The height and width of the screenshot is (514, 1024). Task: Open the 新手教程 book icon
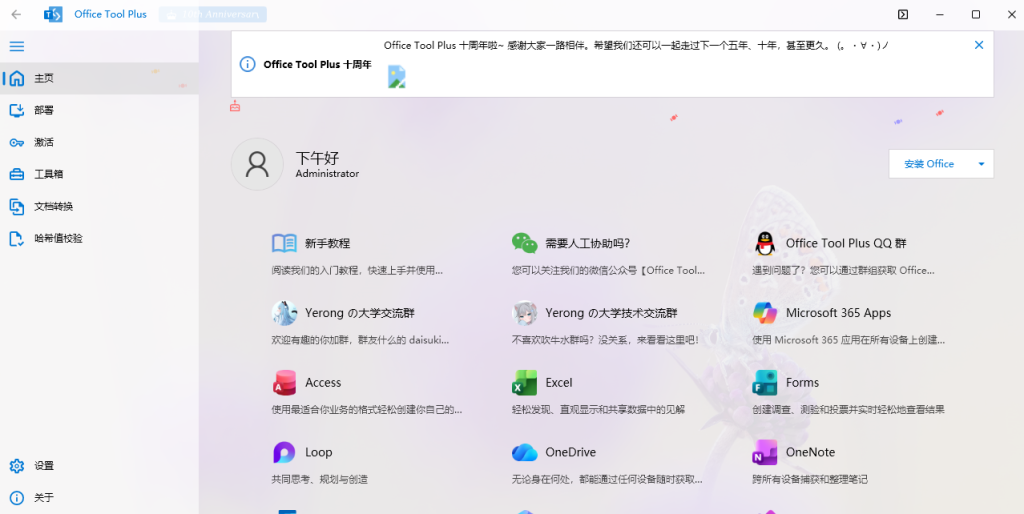tap(284, 243)
